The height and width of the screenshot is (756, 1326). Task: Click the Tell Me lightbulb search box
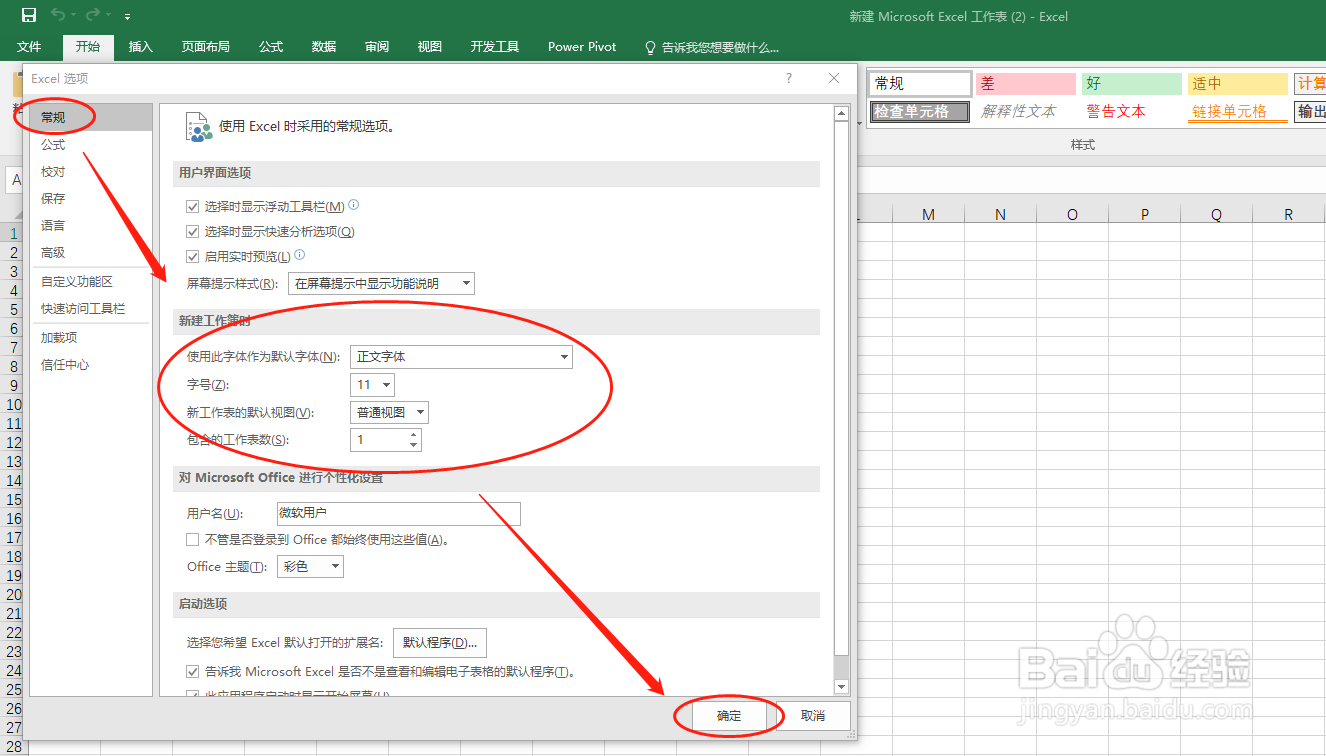tap(712, 47)
